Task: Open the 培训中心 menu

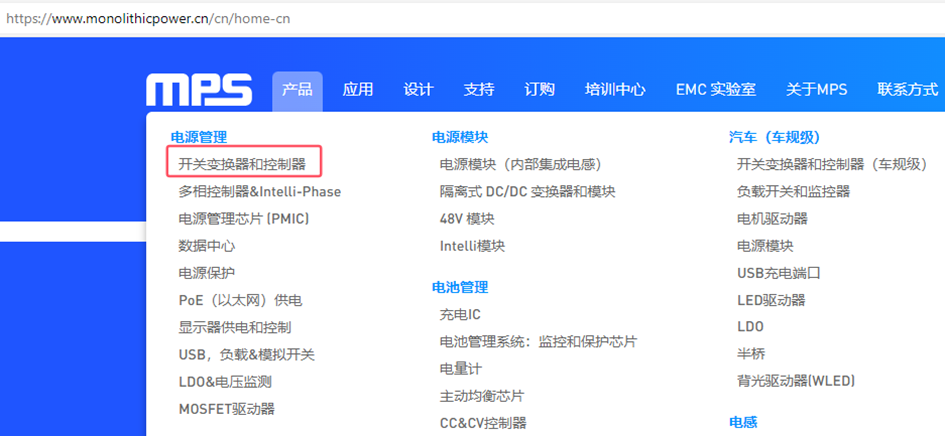Action: point(615,90)
